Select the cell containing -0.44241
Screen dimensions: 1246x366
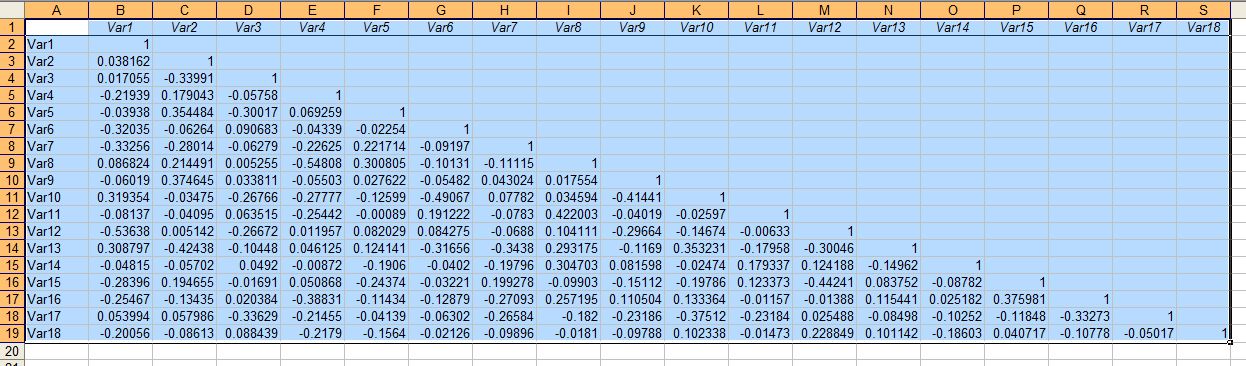tap(824, 282)
